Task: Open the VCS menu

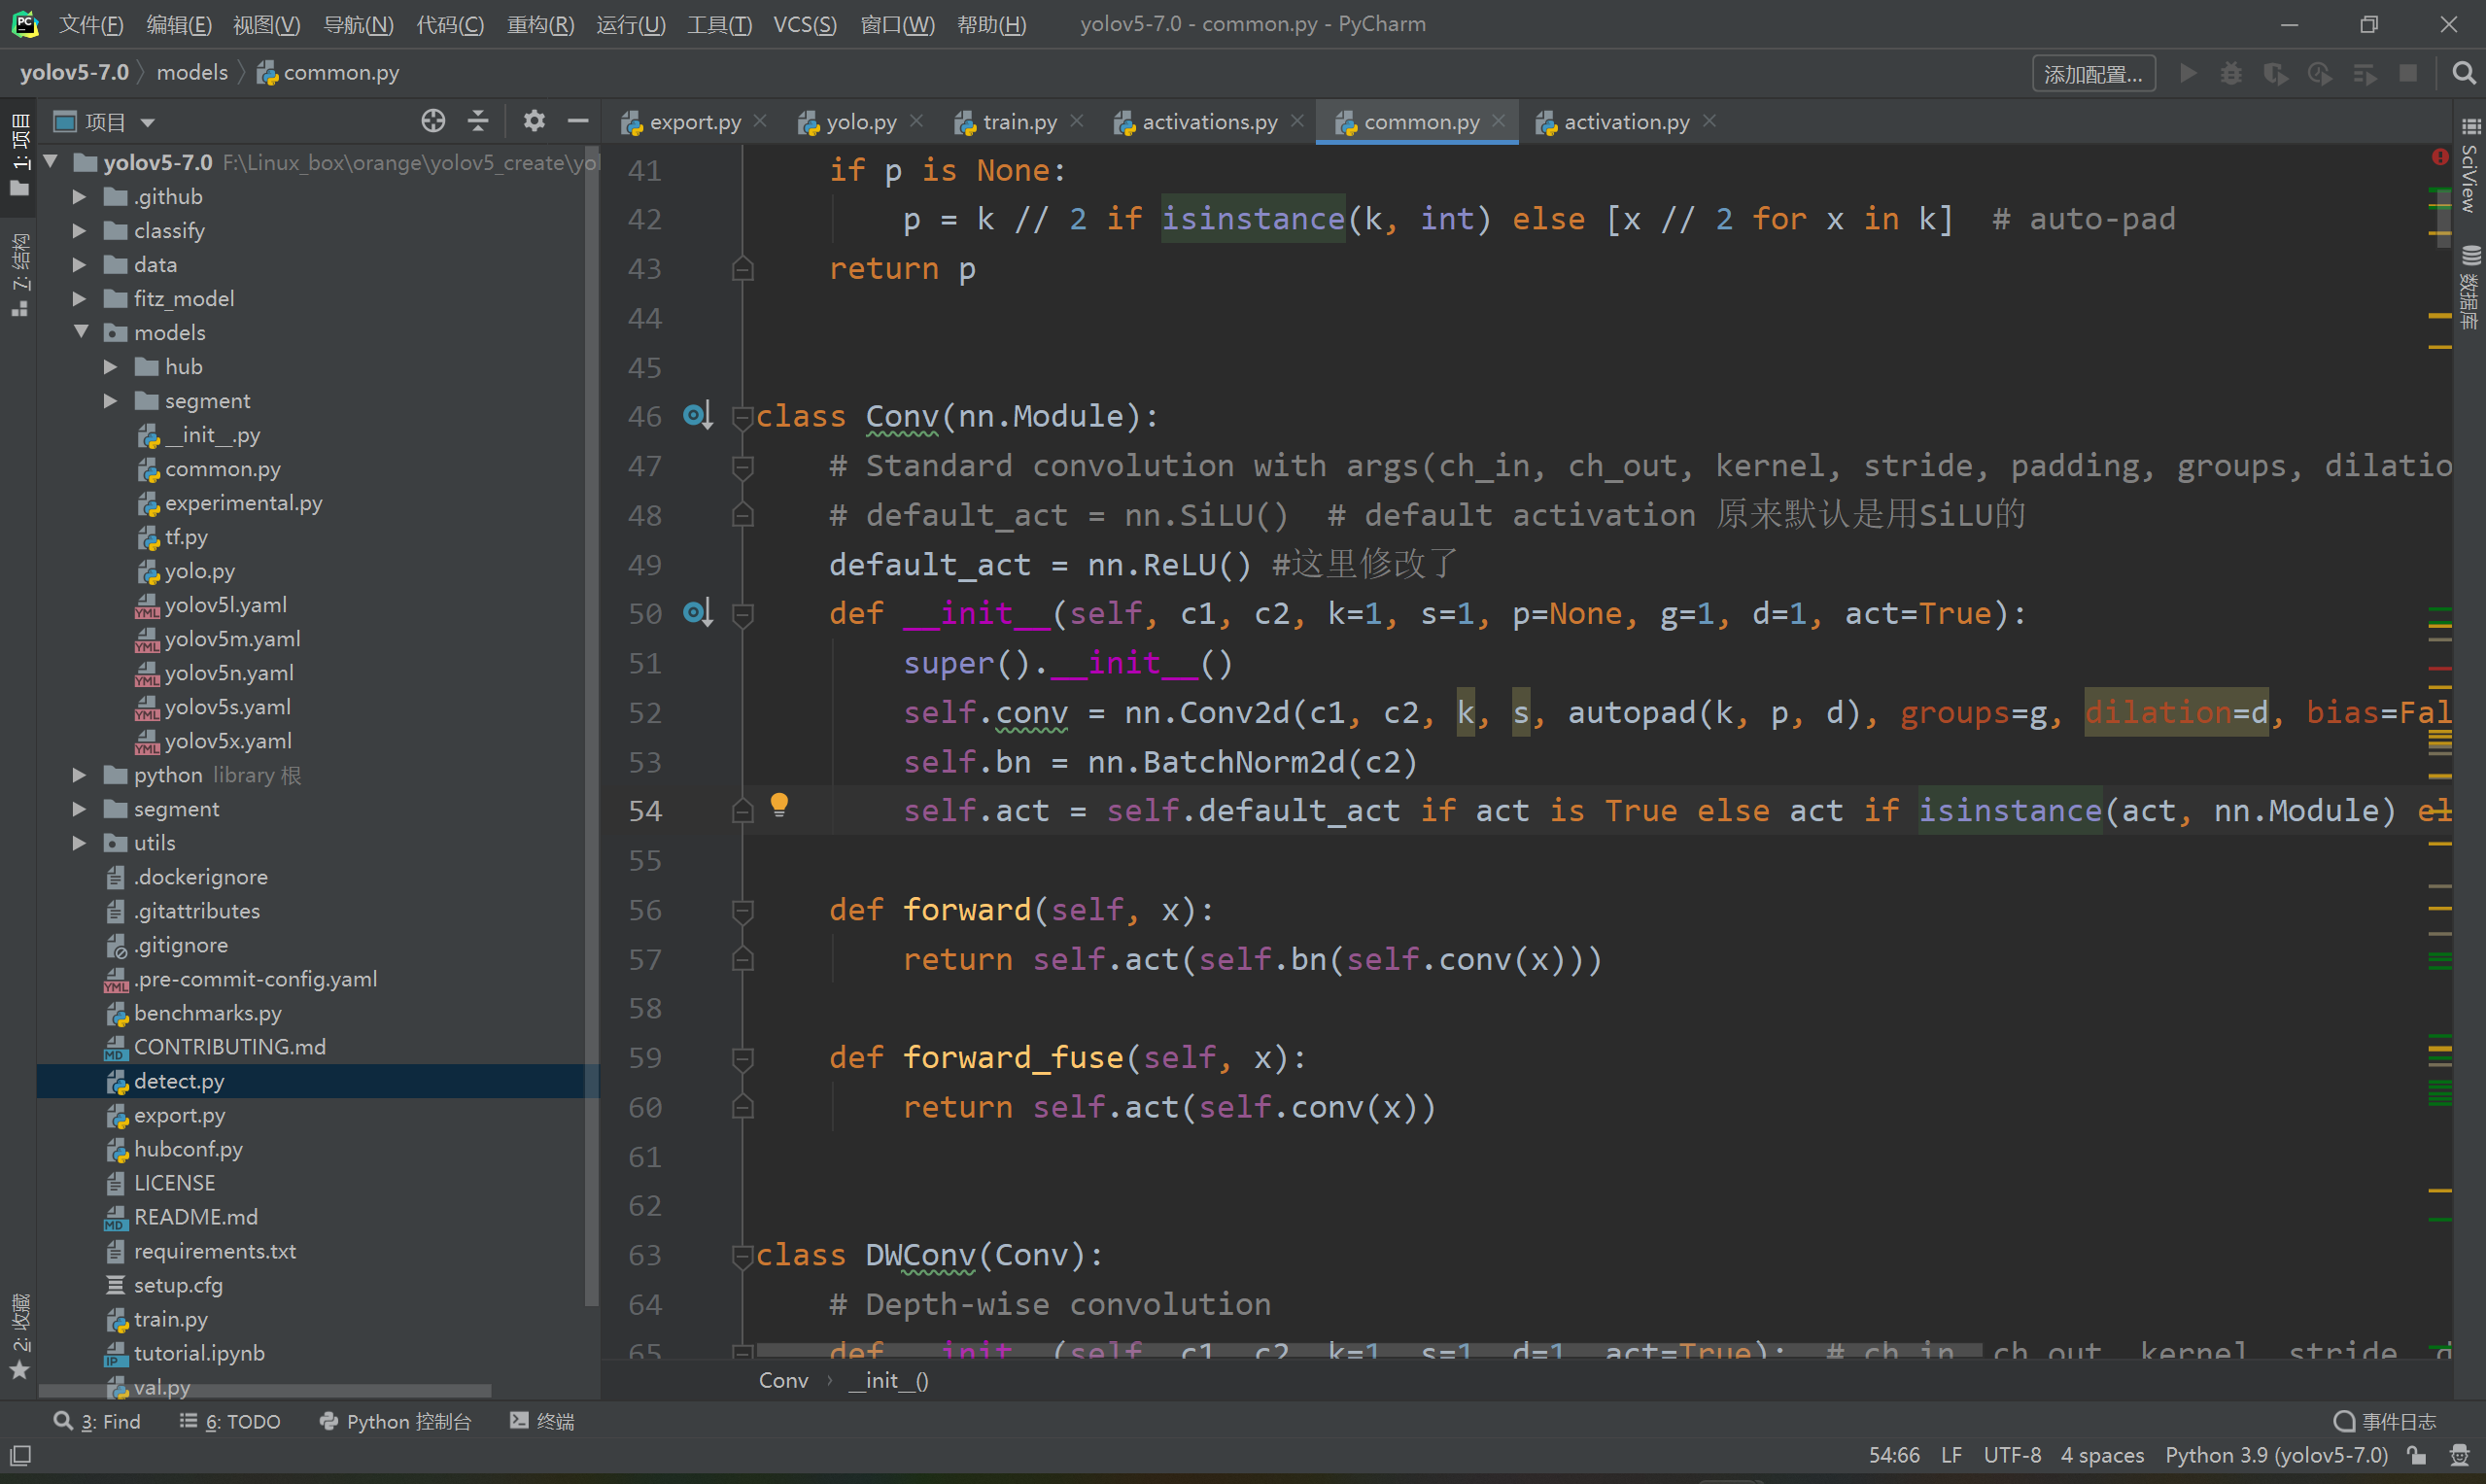Action: click(804, 24)
